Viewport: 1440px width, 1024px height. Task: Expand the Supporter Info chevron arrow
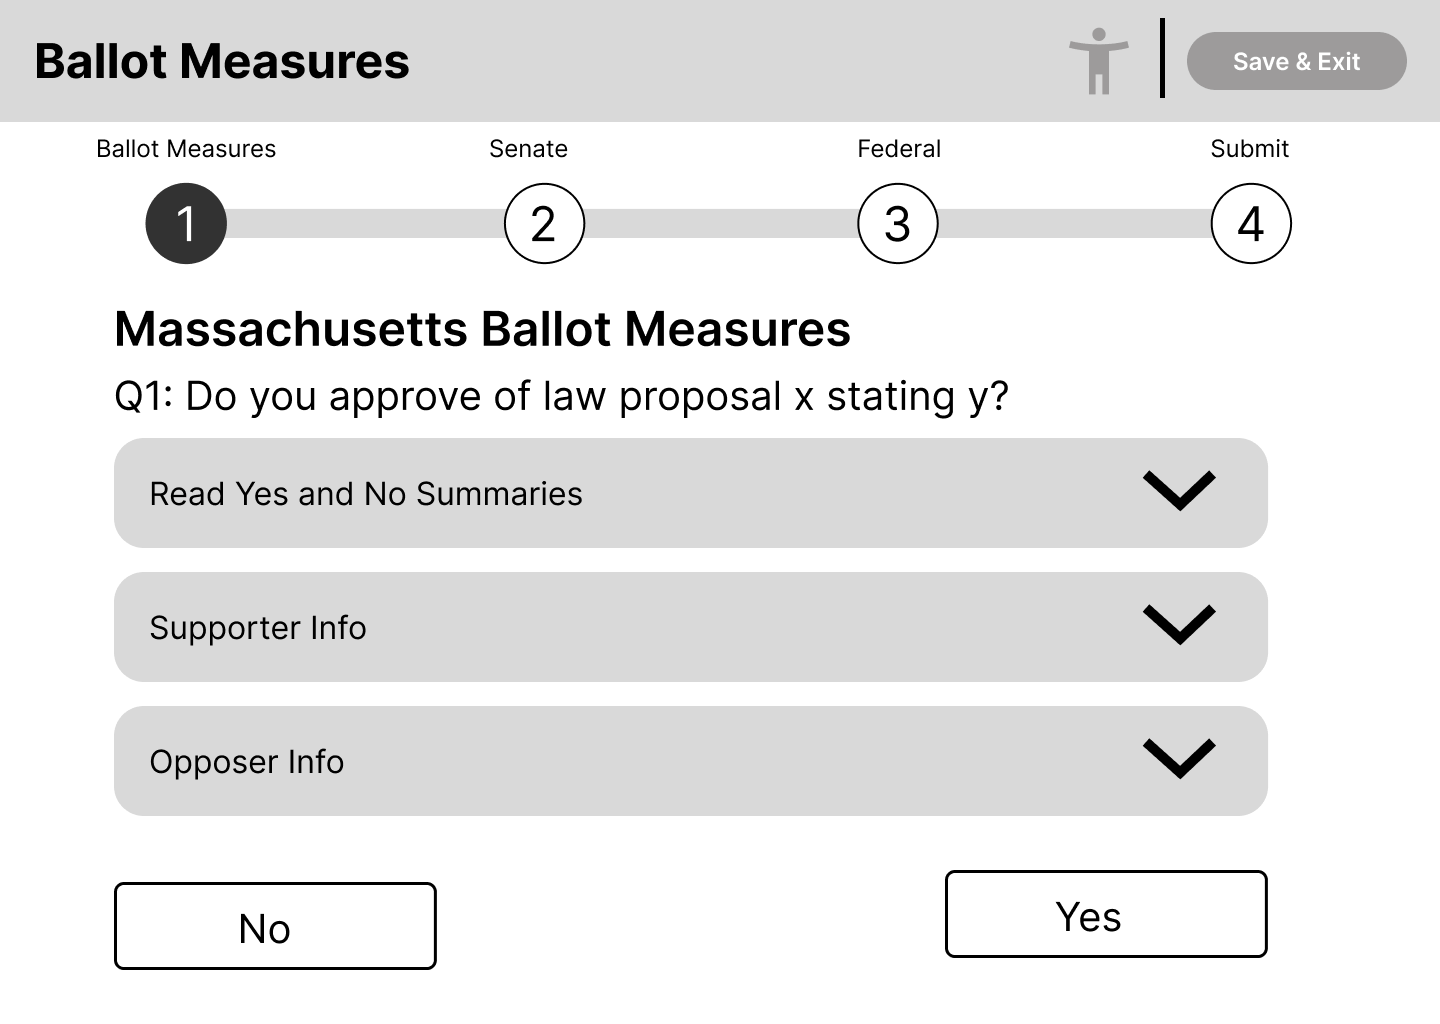pyautogui.click(x=1179, y=625)
